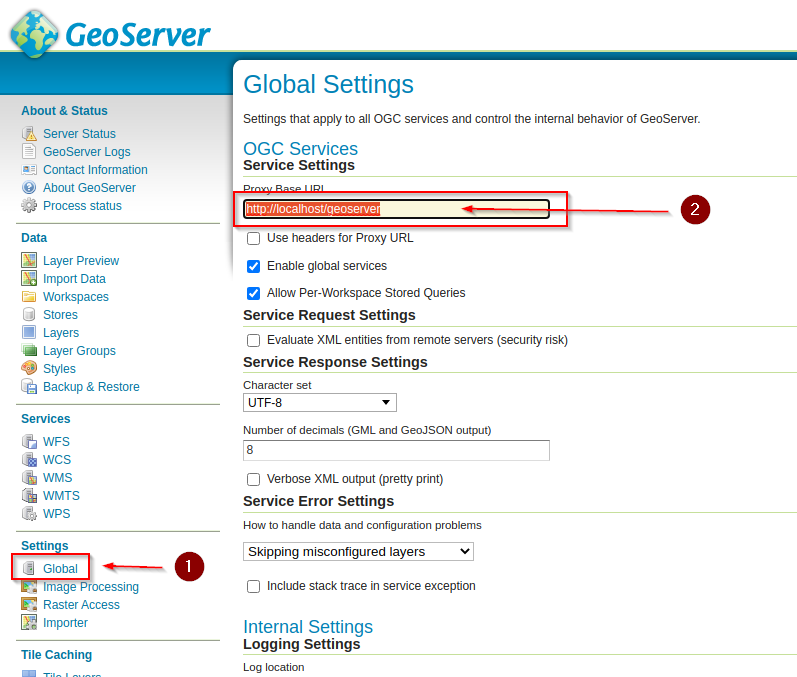This screenshot has width=797, height=677.
Task: Open the WPS service link
Action: pos(56,514)
